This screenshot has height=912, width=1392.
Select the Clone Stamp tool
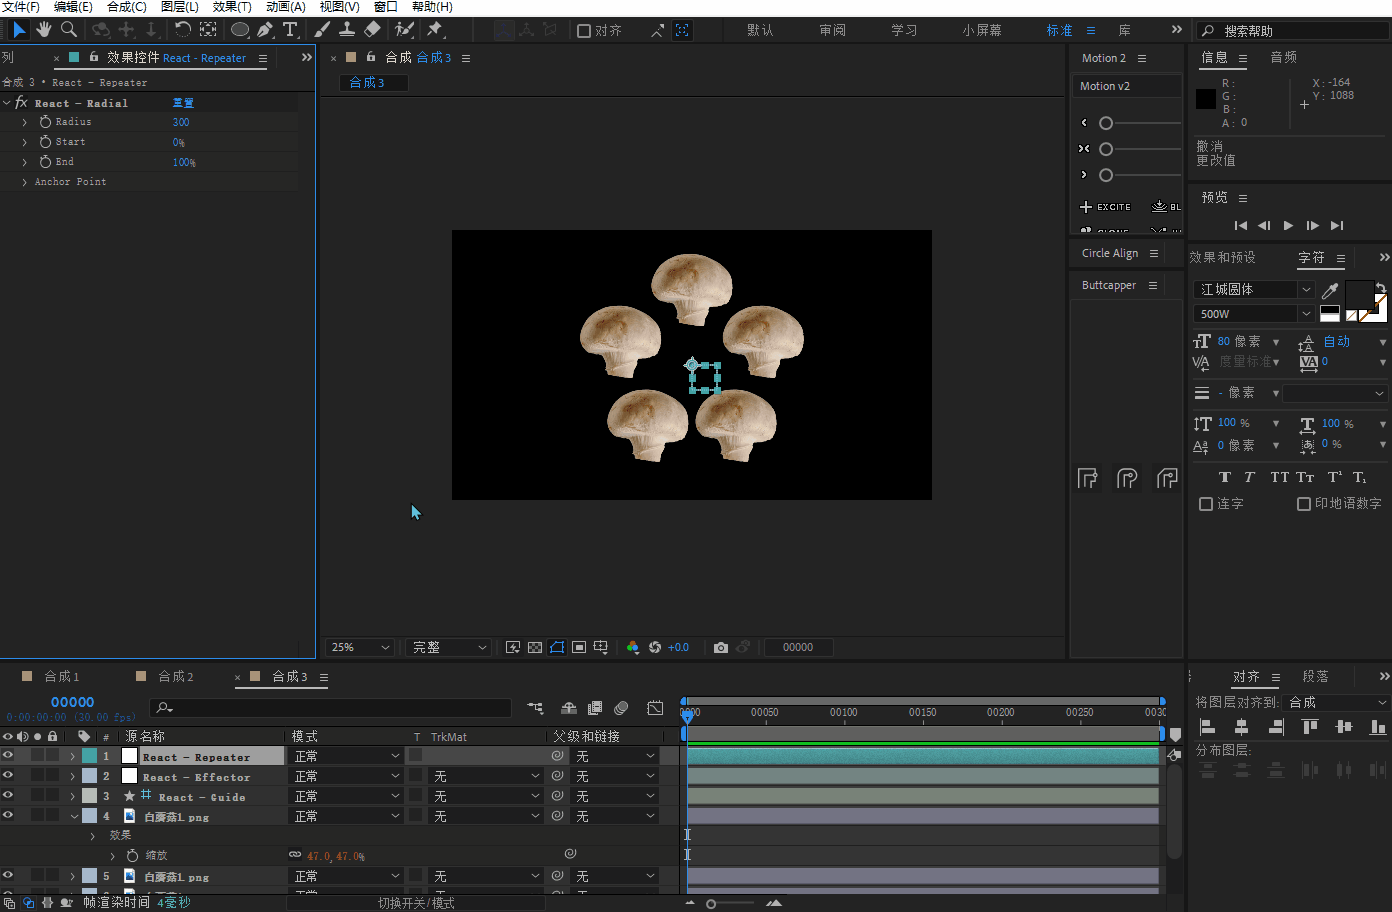pos(347,30)
